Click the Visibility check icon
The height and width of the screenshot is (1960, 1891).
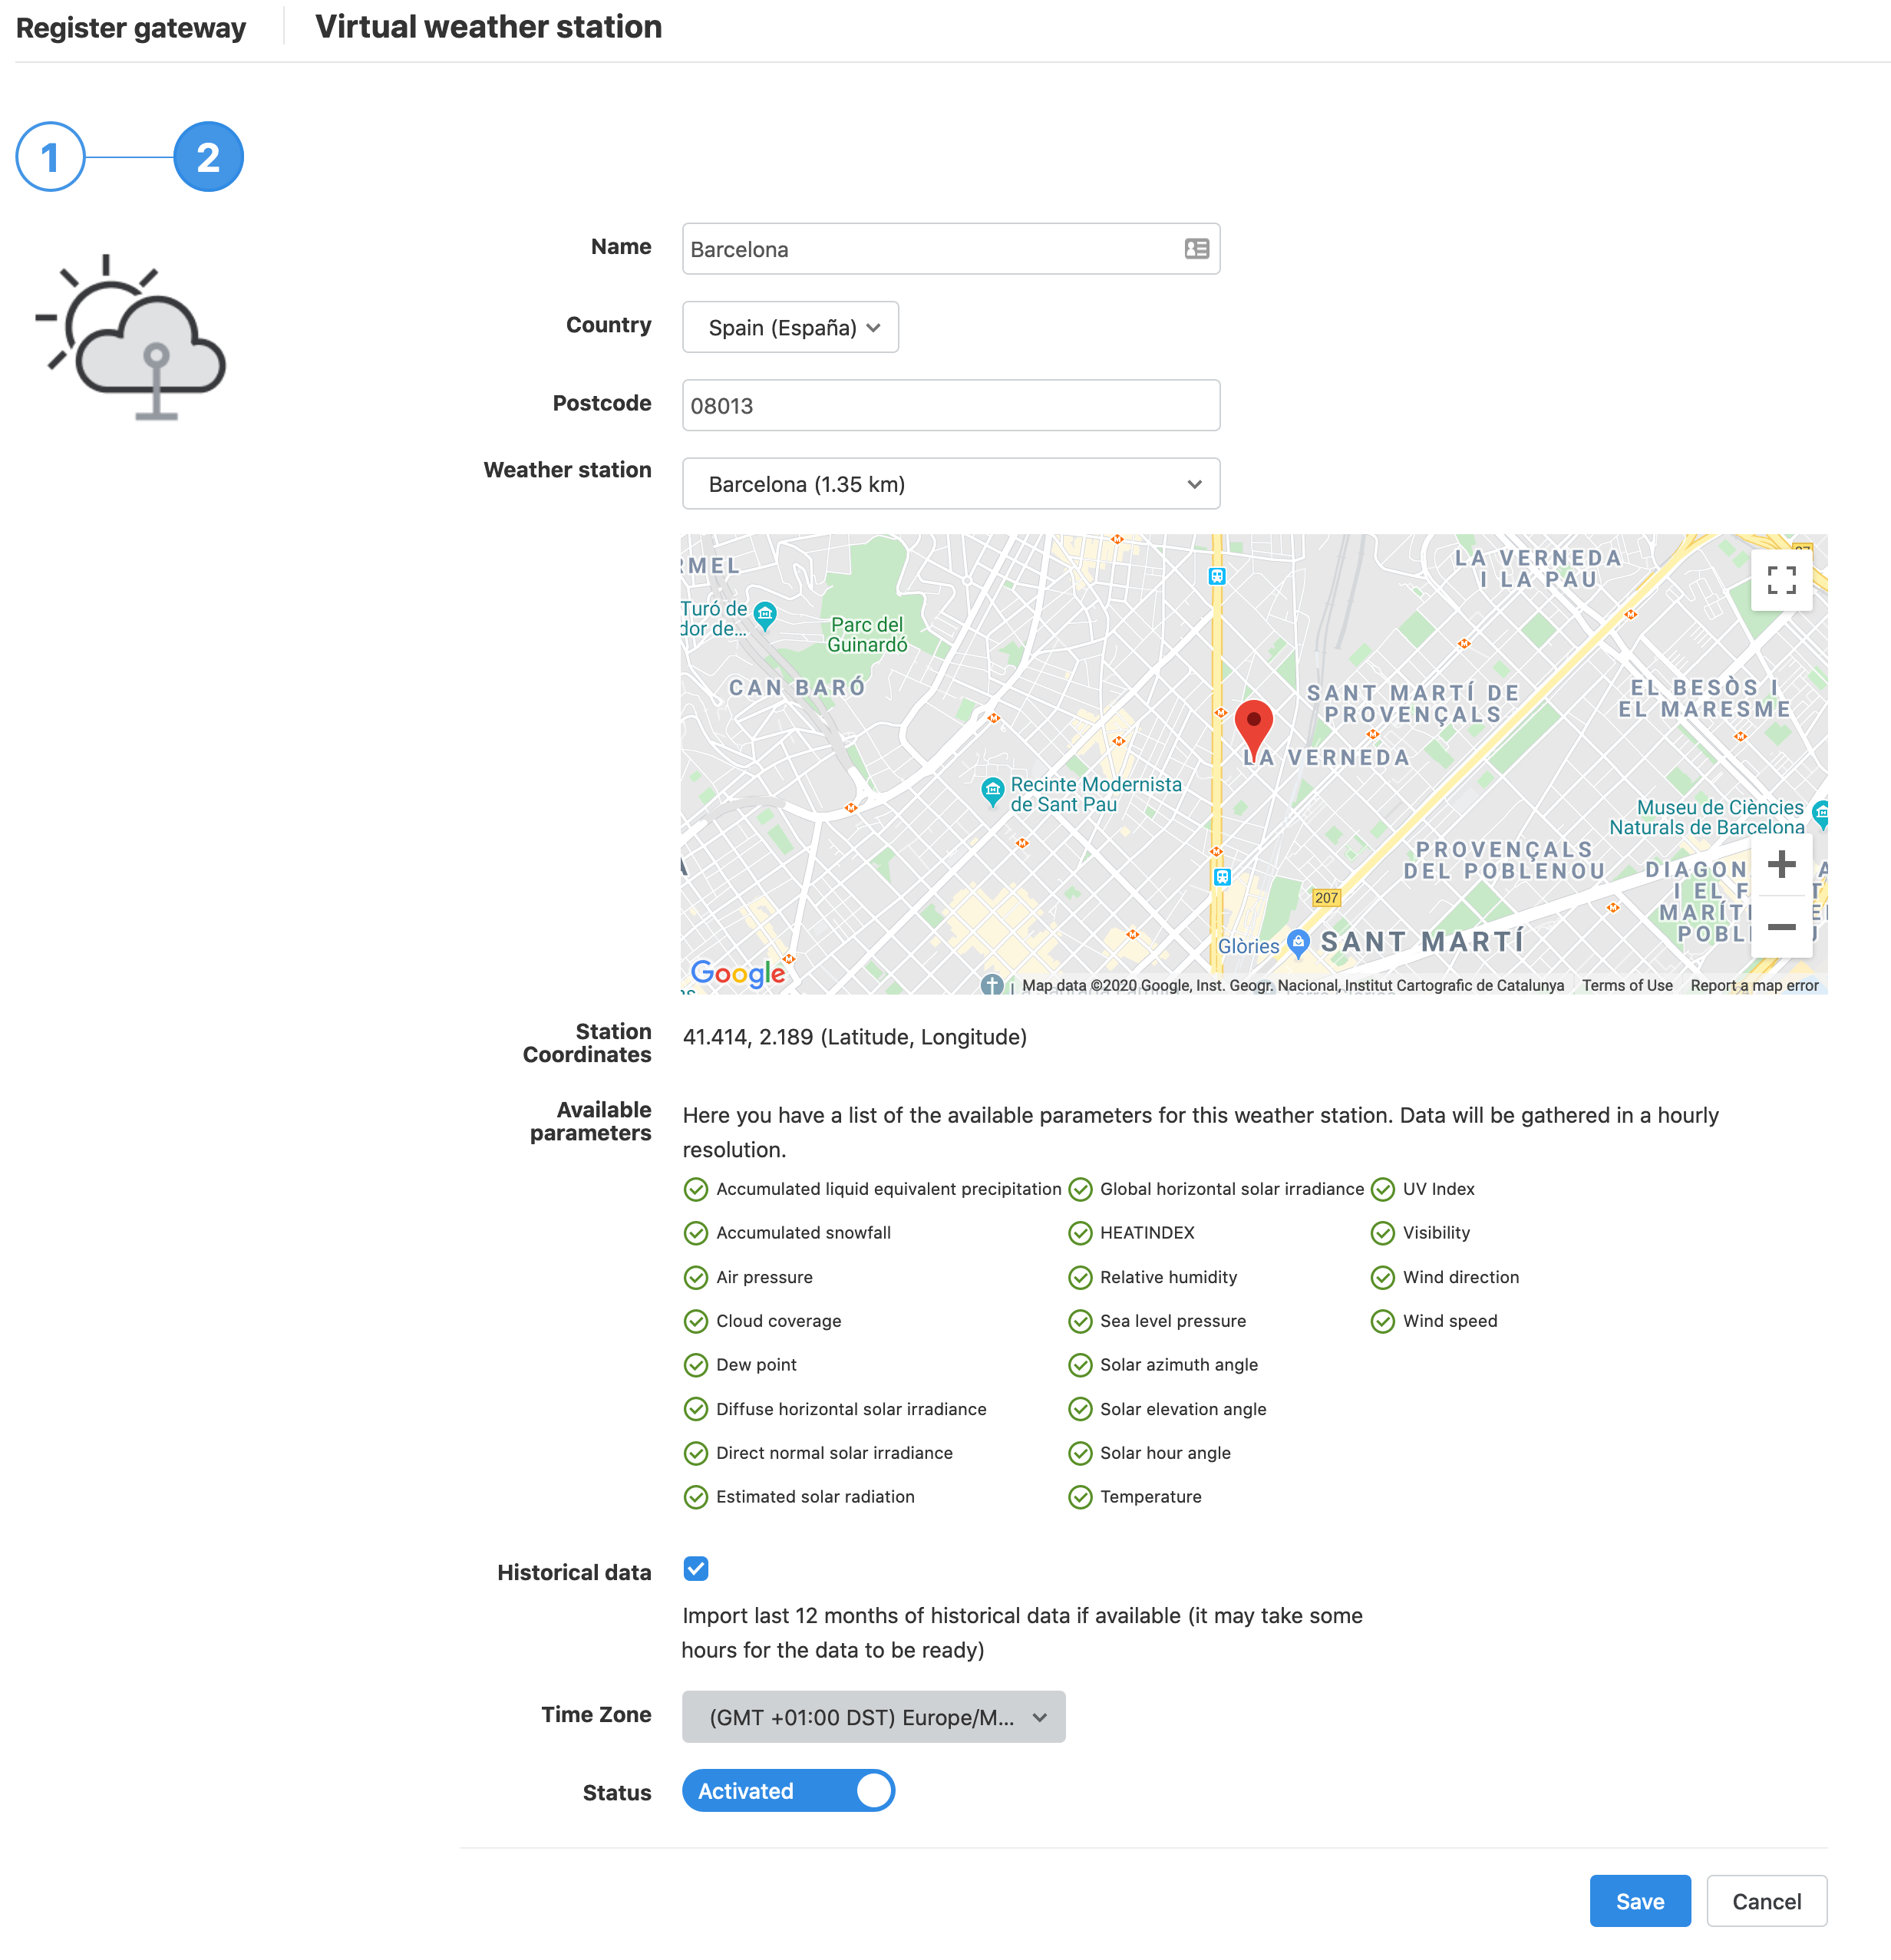click(1382, 1233)
